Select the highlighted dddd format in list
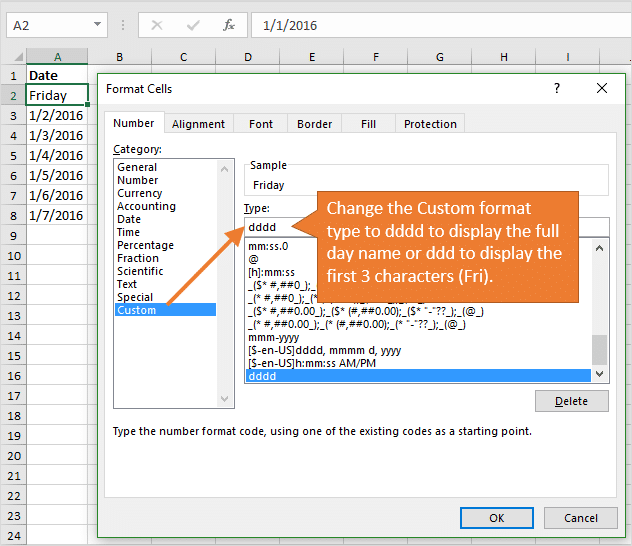The width and height of the screenshot is (632, 546). 418,376
